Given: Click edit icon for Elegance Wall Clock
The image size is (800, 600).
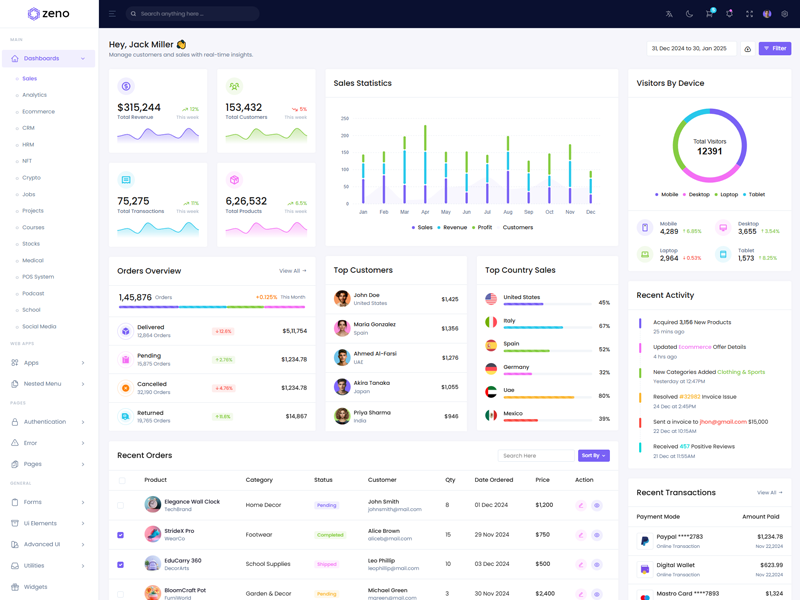Looking at the screenshot, I should click(x=580, y=506).
